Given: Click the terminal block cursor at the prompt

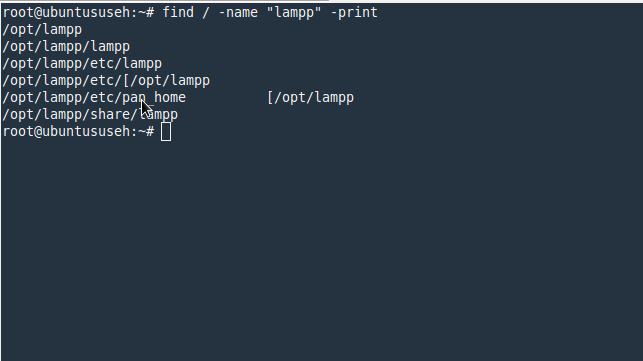Looking at the screenshot, I should coord(166,132).
